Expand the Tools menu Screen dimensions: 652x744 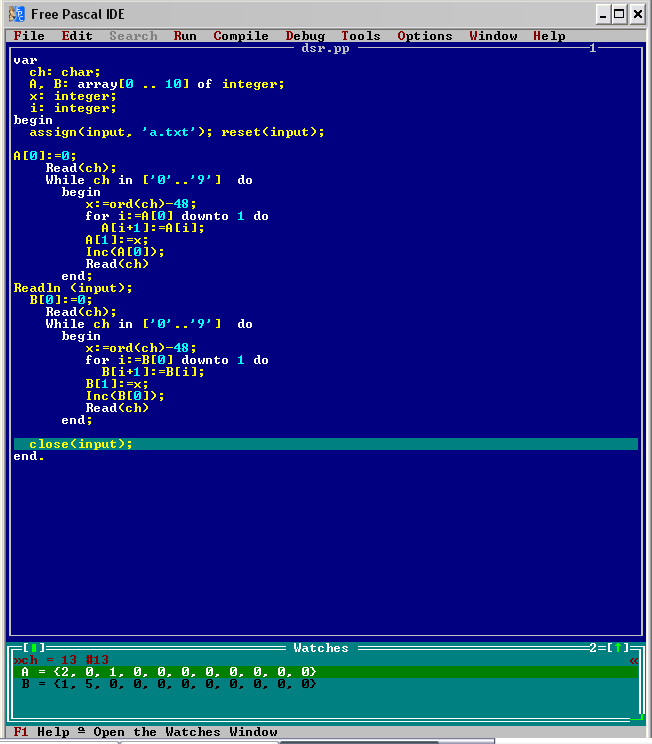click(x=361, y=36)
